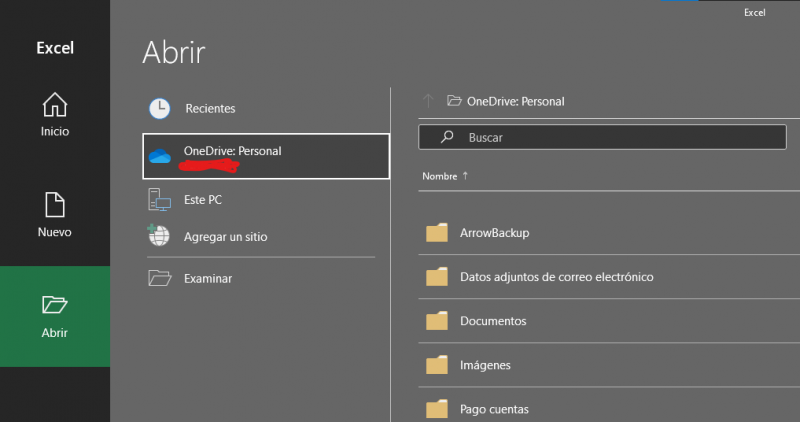800x422 pixels.
Task: Open the Documentos folder
Action: click(609, 321)
